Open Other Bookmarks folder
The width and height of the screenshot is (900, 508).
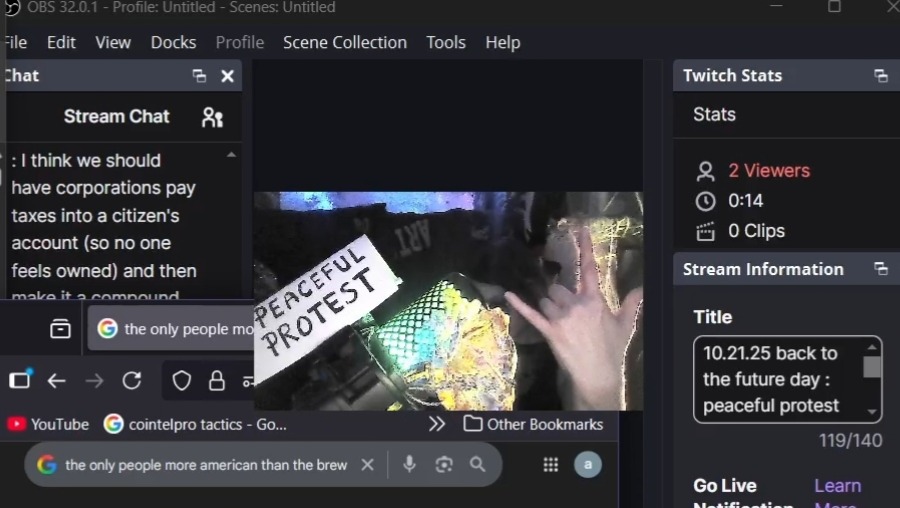533,424
